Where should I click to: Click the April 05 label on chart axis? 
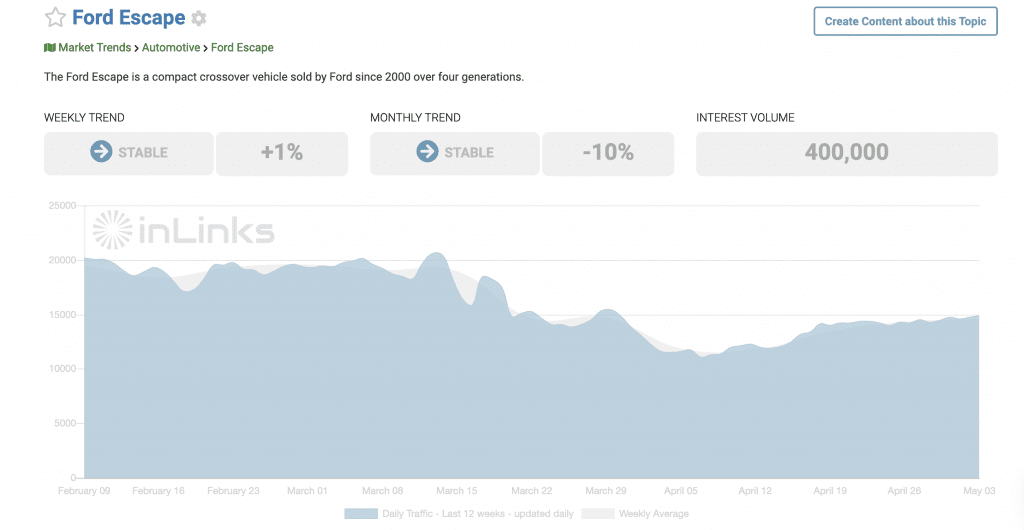680,491
